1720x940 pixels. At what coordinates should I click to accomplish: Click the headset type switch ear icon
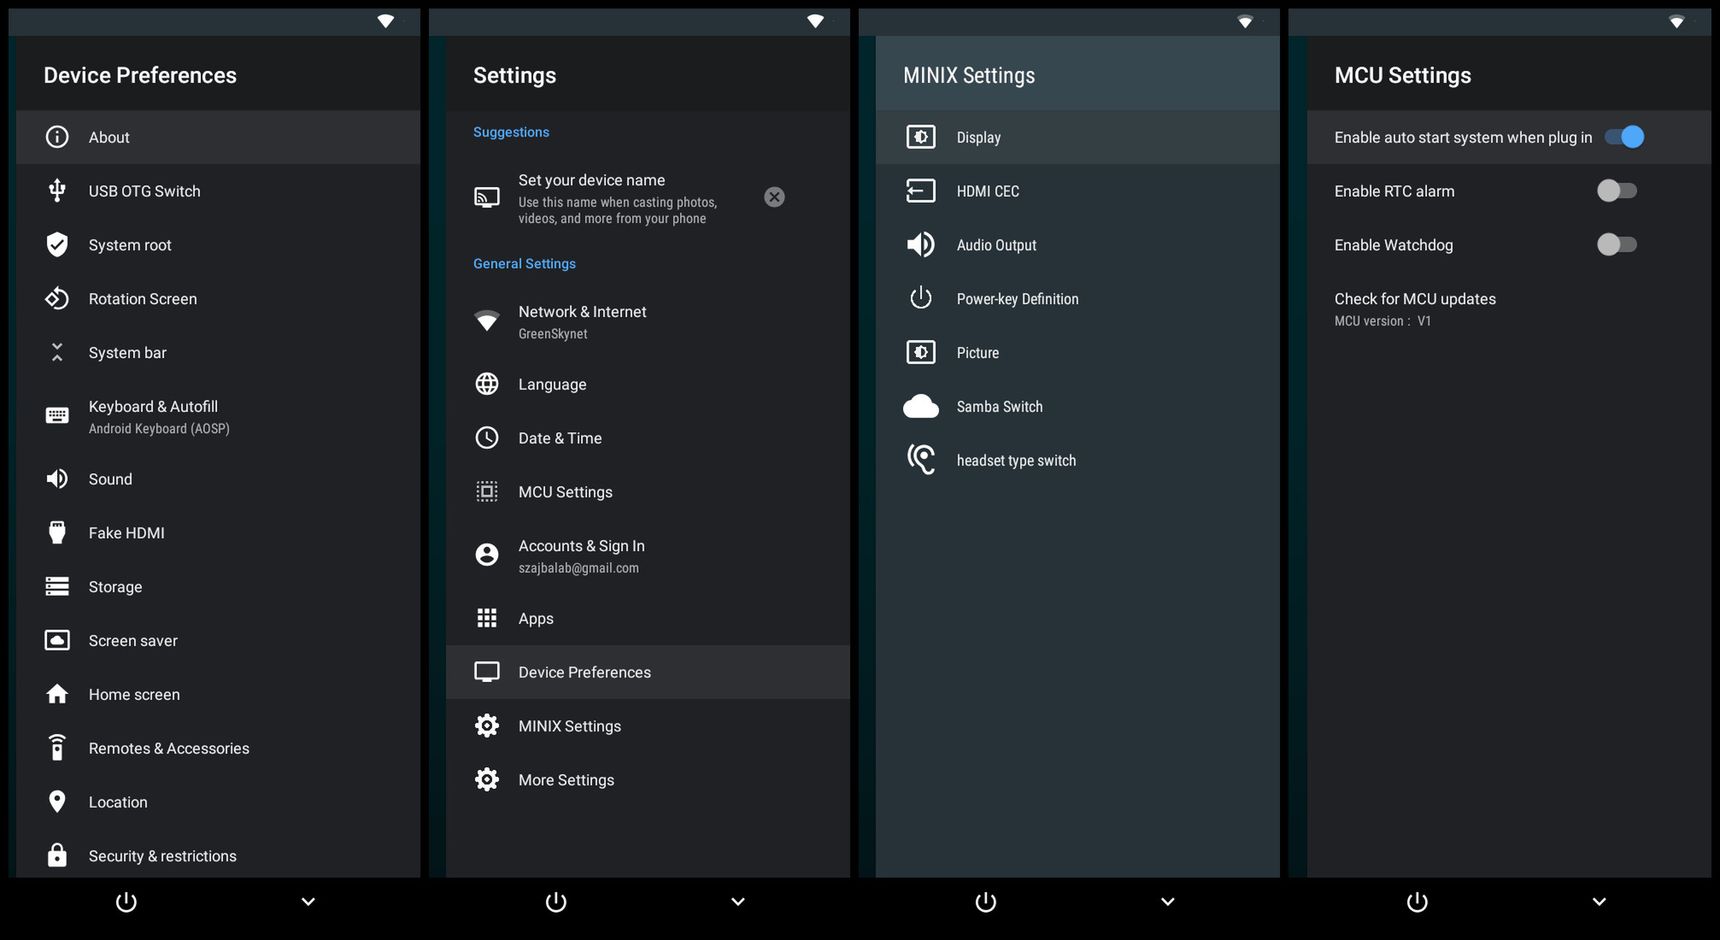[x=921, y=460]
